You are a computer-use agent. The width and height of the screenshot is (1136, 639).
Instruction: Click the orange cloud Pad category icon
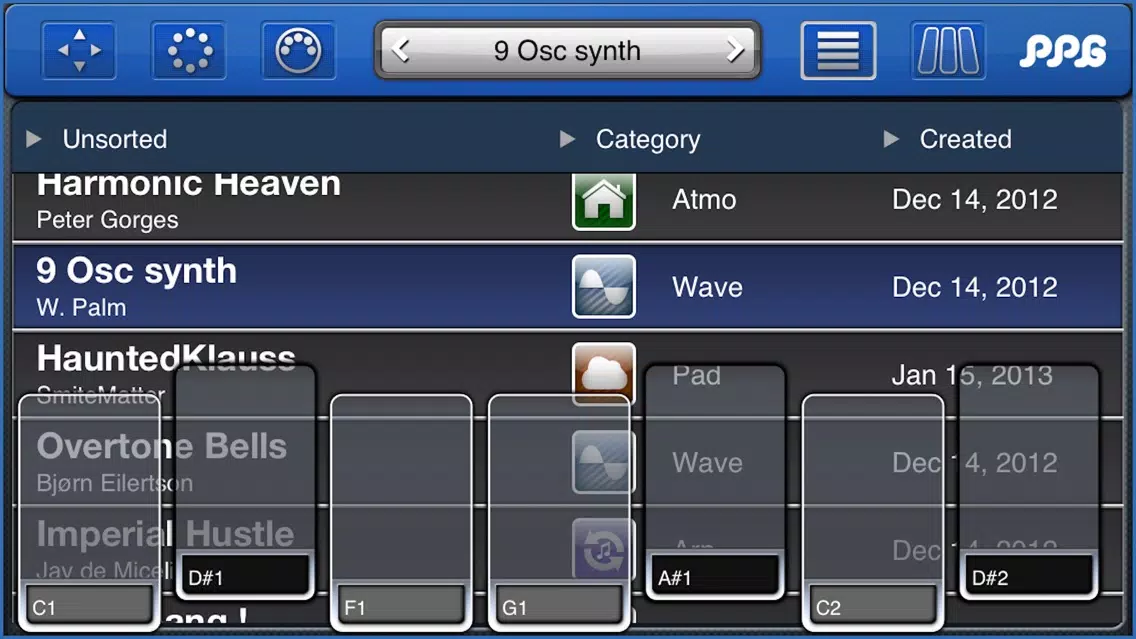pyautogui.click(x=604, y=372)
